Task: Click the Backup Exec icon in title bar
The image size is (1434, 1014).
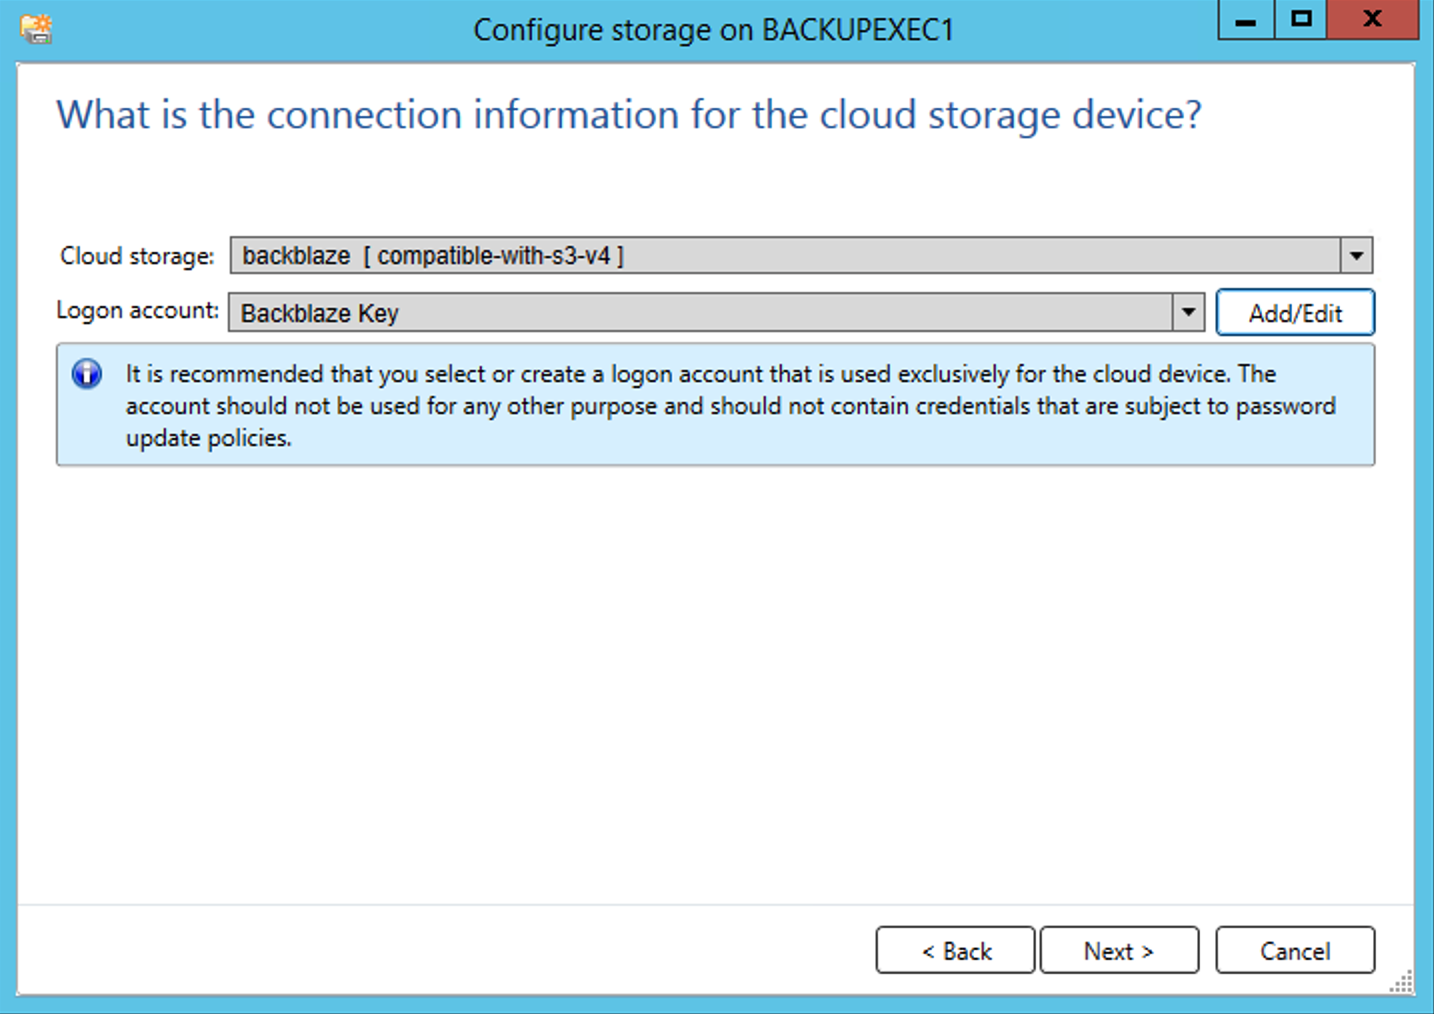Action: pos(36,29)
